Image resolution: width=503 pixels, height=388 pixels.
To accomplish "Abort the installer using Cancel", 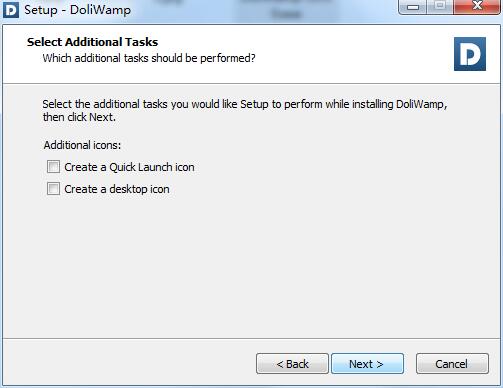I will click(452, 364).
